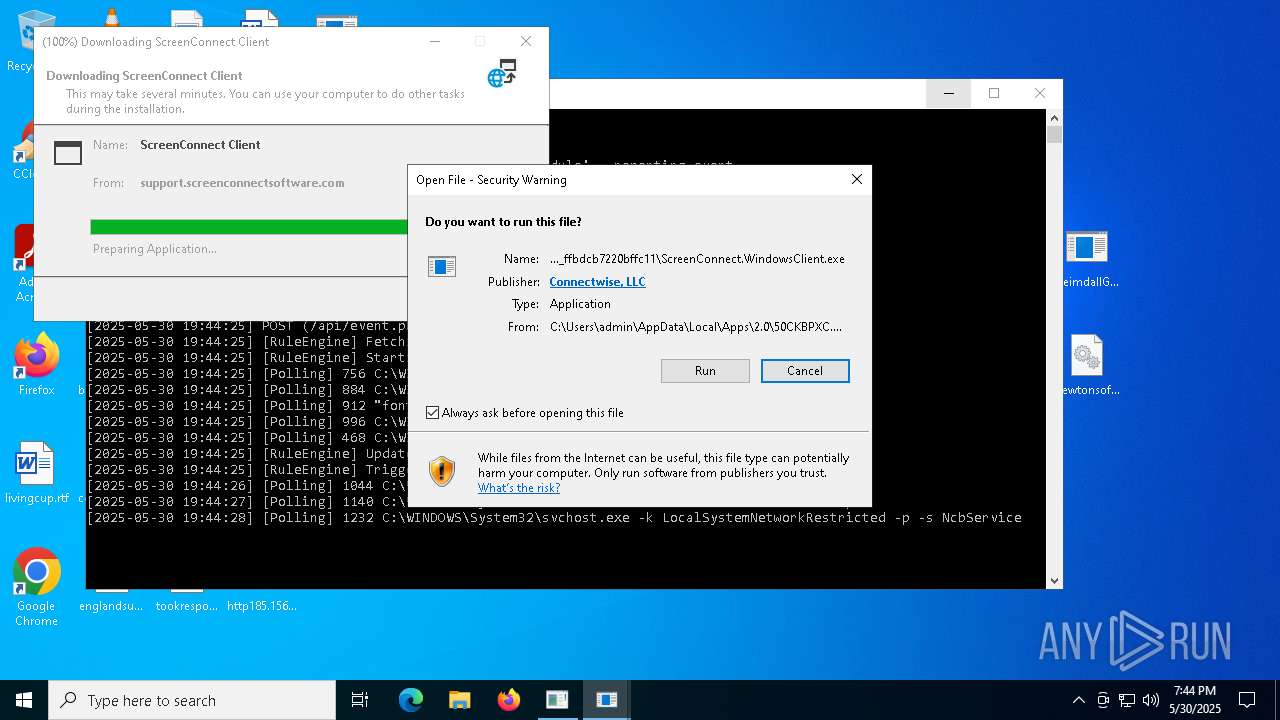Image resolution: width=1280 pixels, height=720 pixels.
Task: Minimize the console window
Action: coord(949,93)
